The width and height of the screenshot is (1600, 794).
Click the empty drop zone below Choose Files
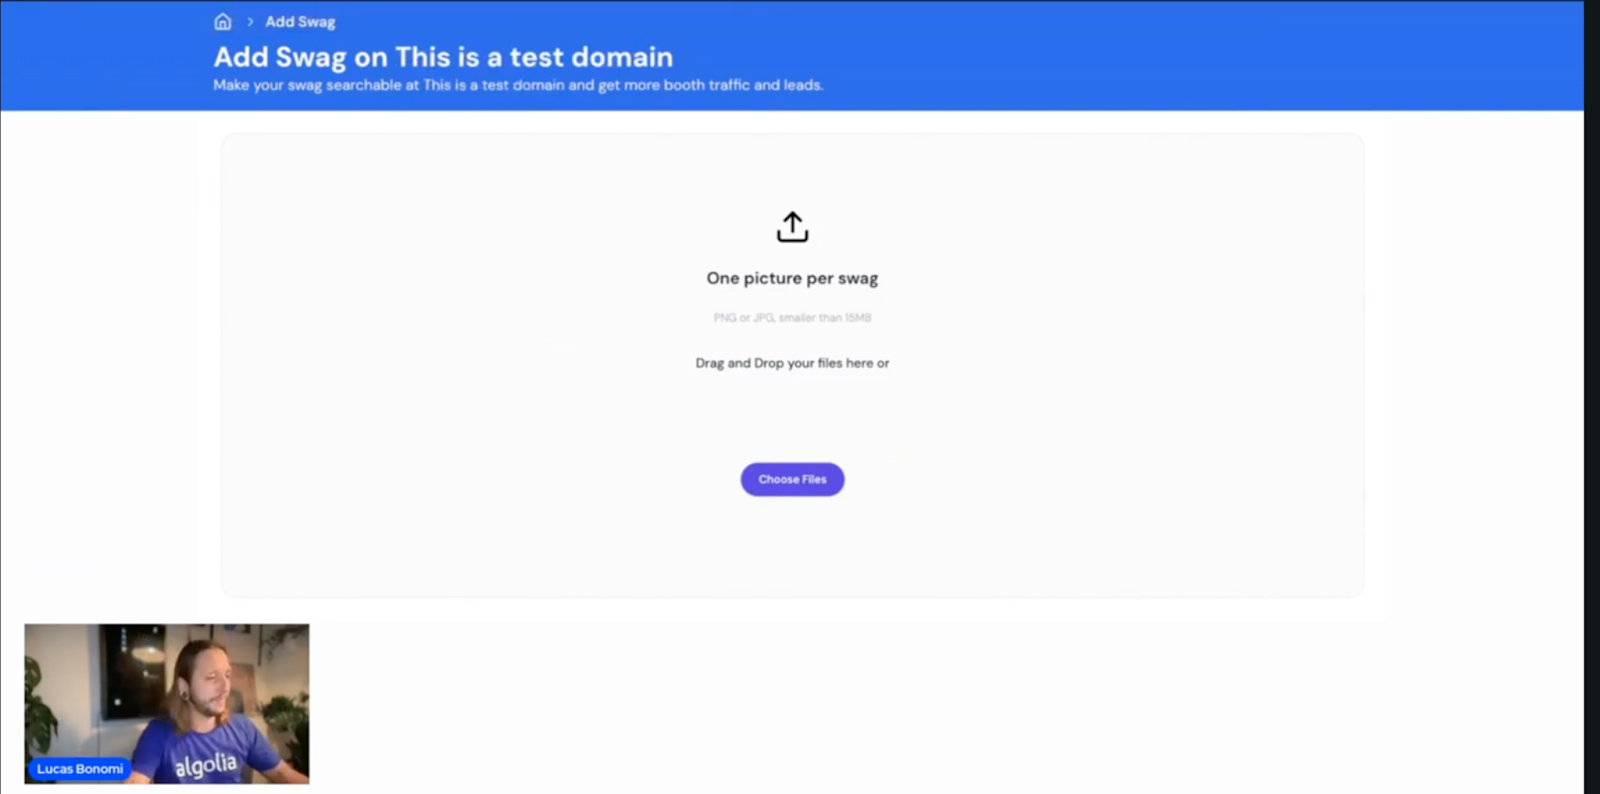[x=792, y=545]
